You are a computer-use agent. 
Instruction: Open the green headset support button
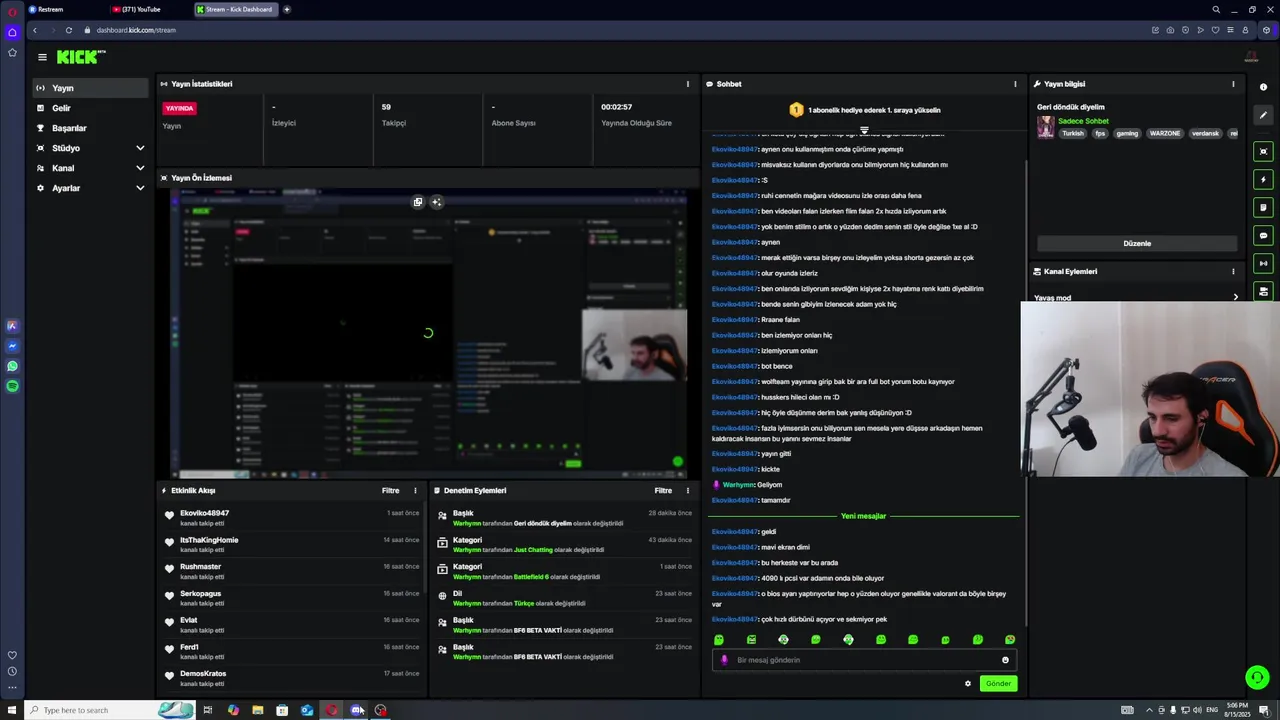[x=1257, y=678]
